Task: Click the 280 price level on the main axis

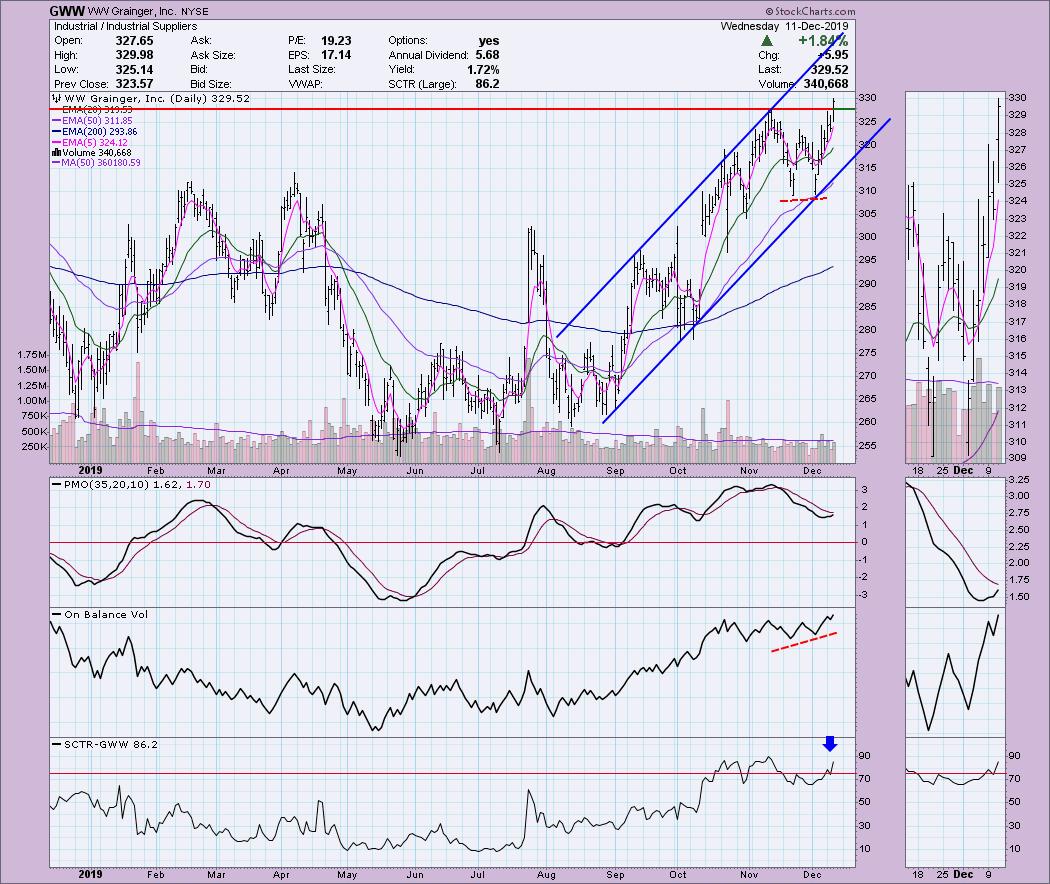Action: click(x=867, y=329)
